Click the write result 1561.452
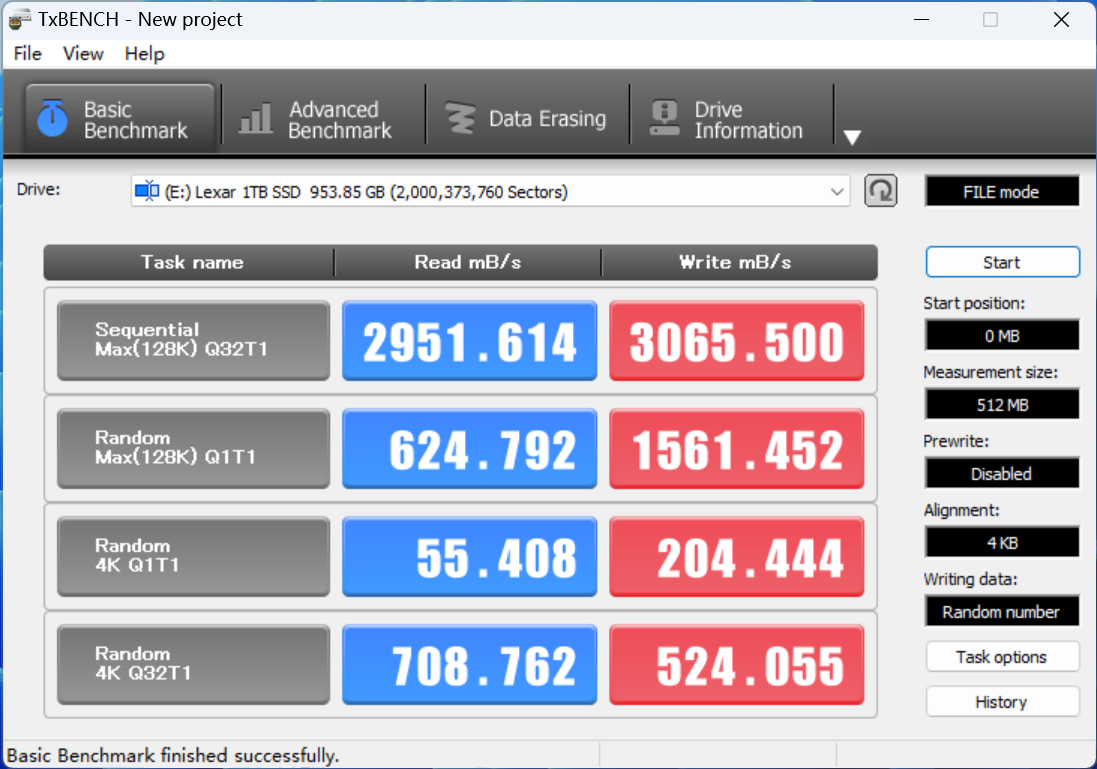This screenshot has height=769, width=1097. coord(737,449)
